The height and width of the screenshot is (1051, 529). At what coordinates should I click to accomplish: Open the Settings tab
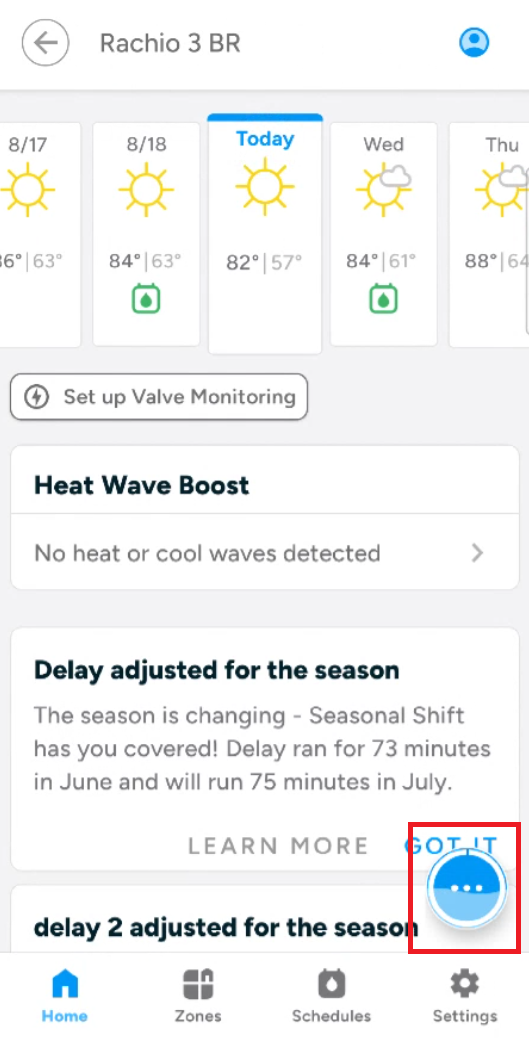pos(465,997)
